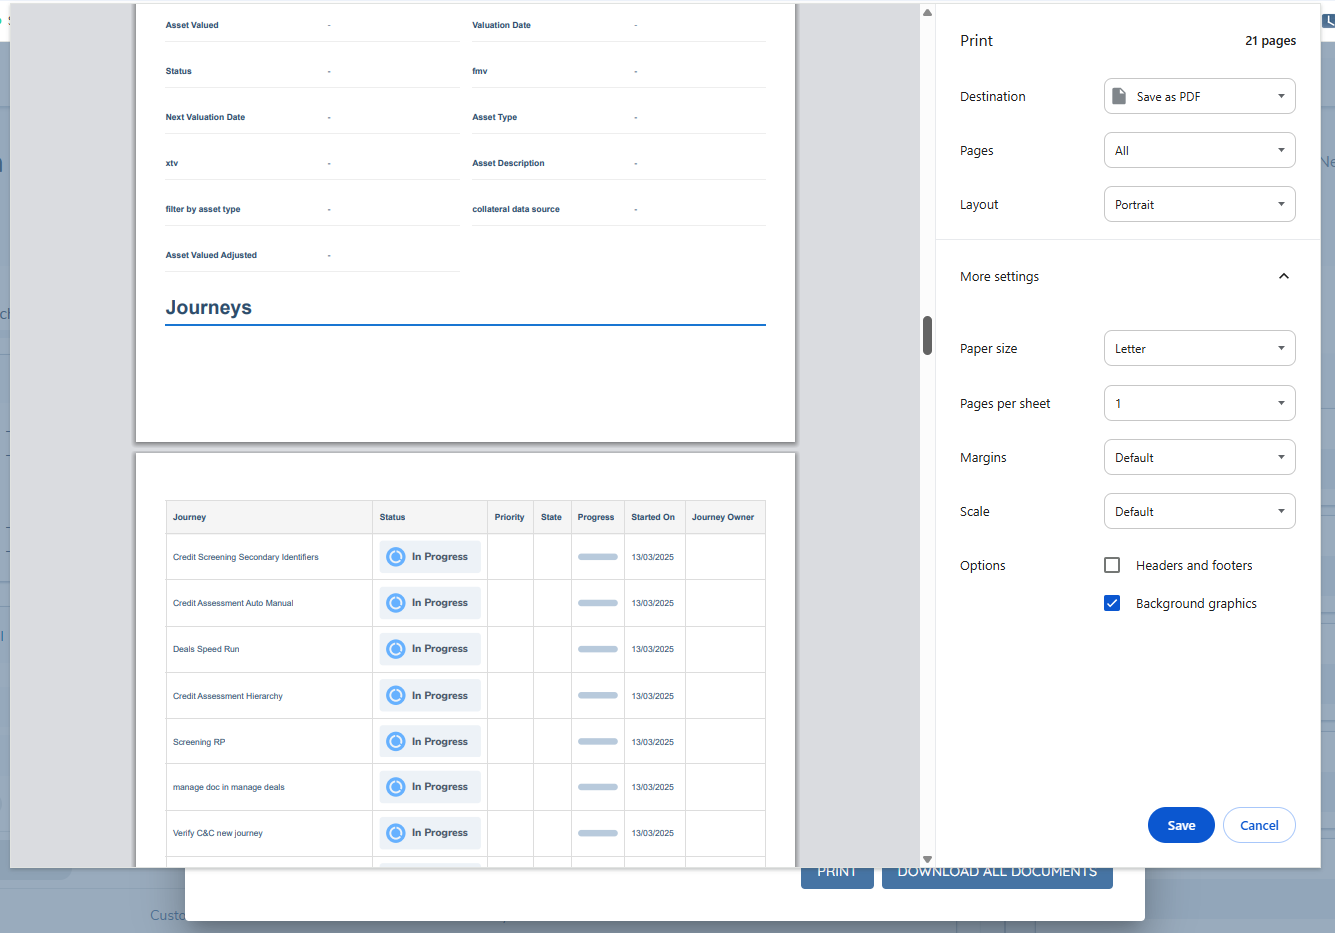
Task: Click the Save button to export the PDF
Action: (x=1181, y=825)
